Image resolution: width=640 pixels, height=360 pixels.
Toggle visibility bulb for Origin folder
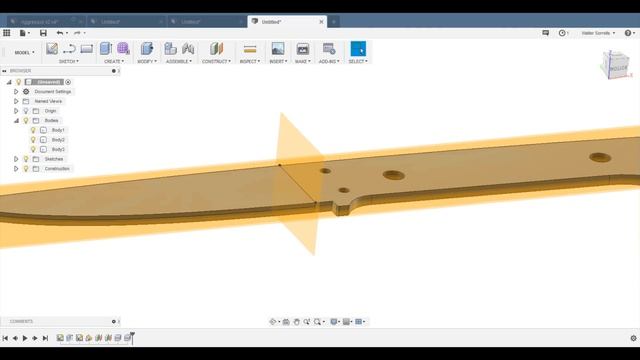coord(26,111)
